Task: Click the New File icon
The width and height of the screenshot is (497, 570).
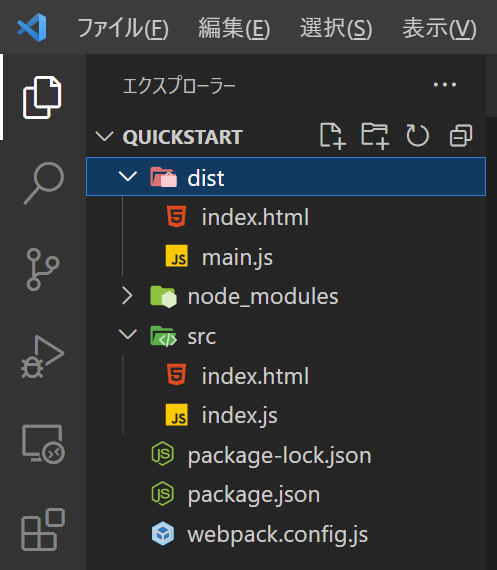Action: point(332,136)
